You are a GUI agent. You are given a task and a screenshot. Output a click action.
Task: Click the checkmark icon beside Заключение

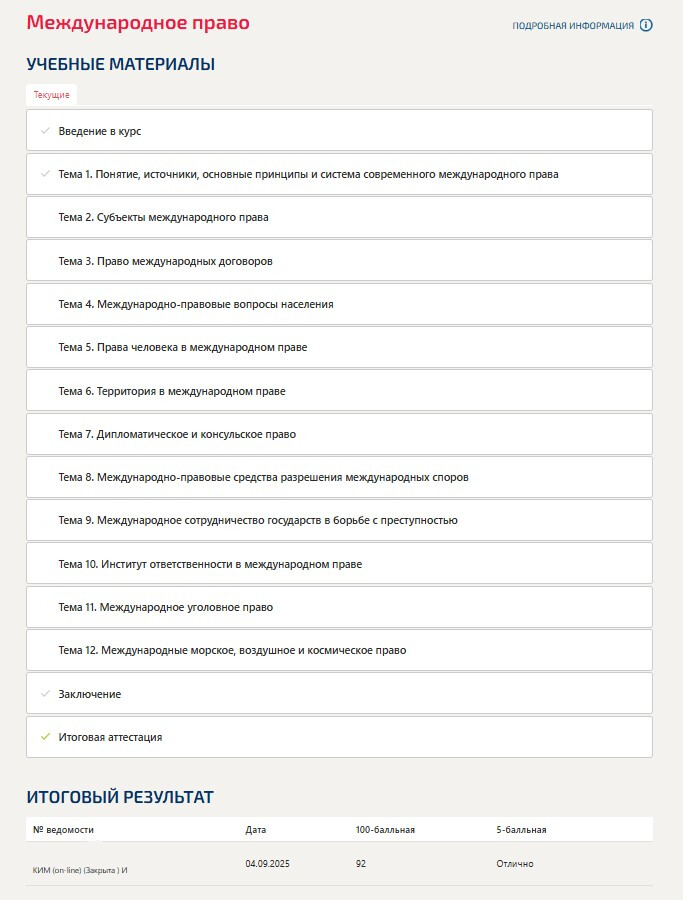45,694
